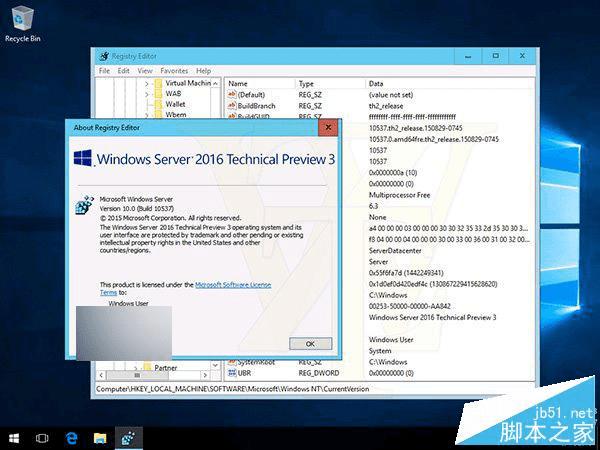Open the Edit menu in Registry Editor

123,71
